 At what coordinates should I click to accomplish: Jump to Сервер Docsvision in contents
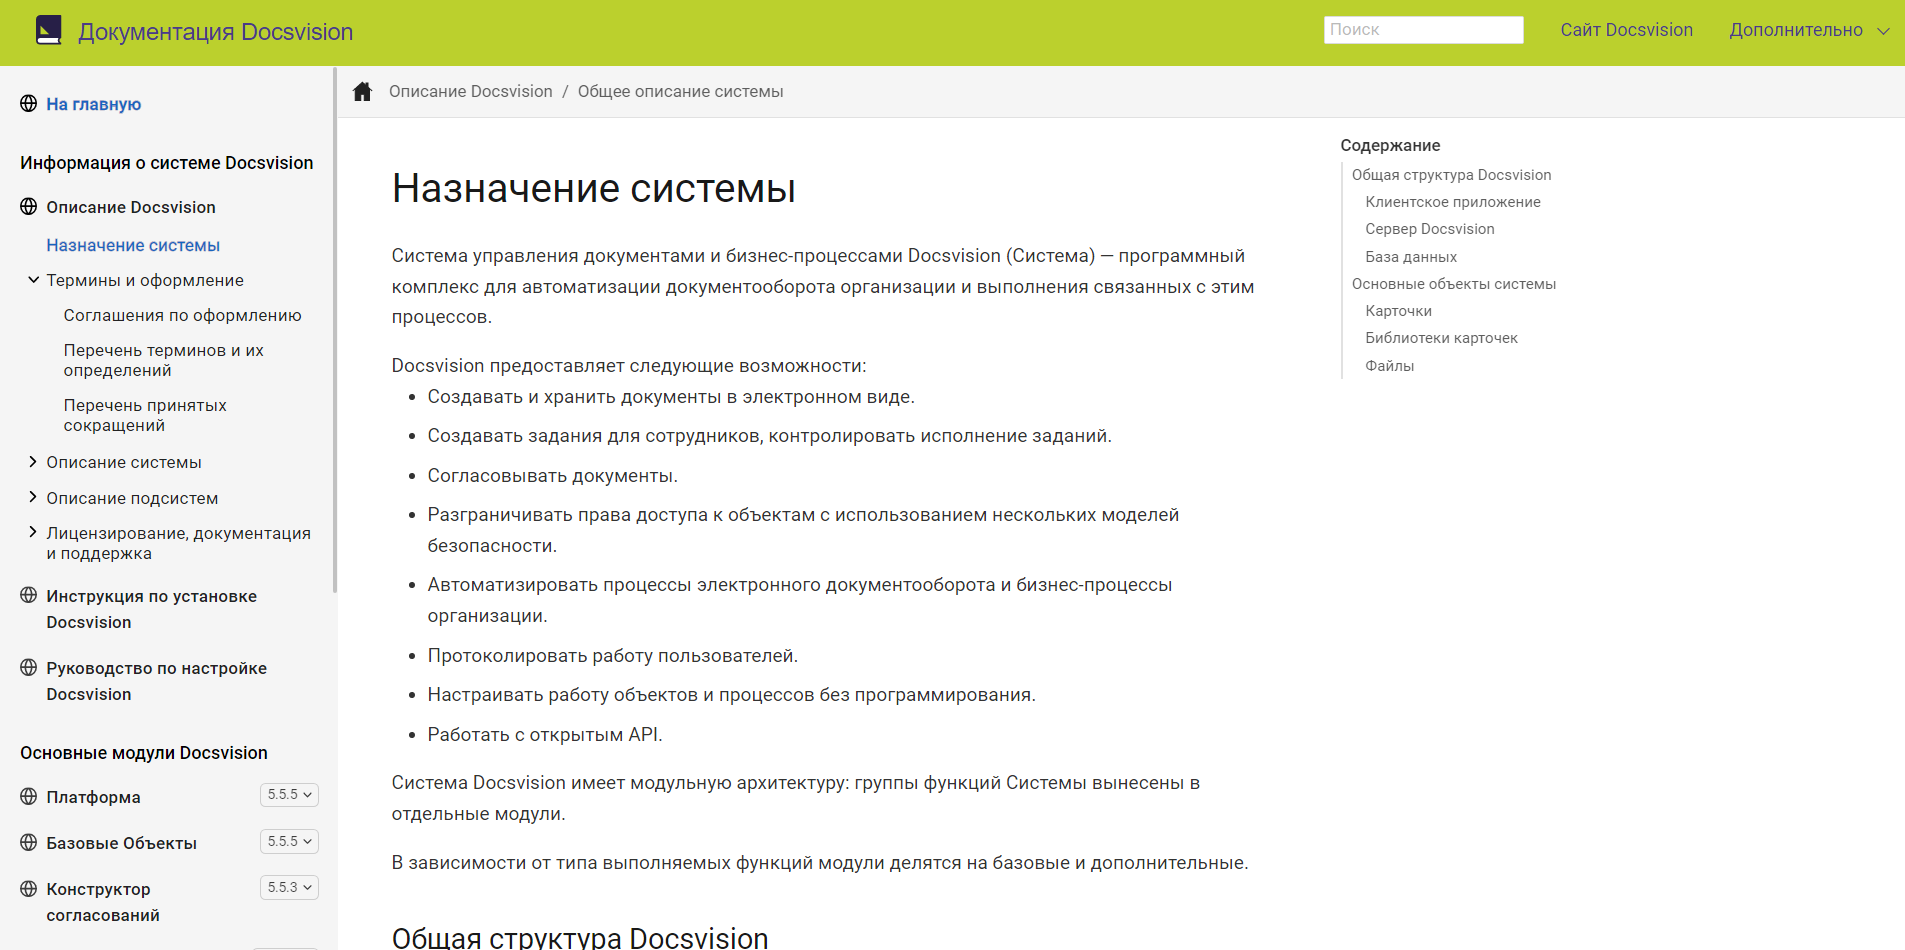tap(1429, 229)
